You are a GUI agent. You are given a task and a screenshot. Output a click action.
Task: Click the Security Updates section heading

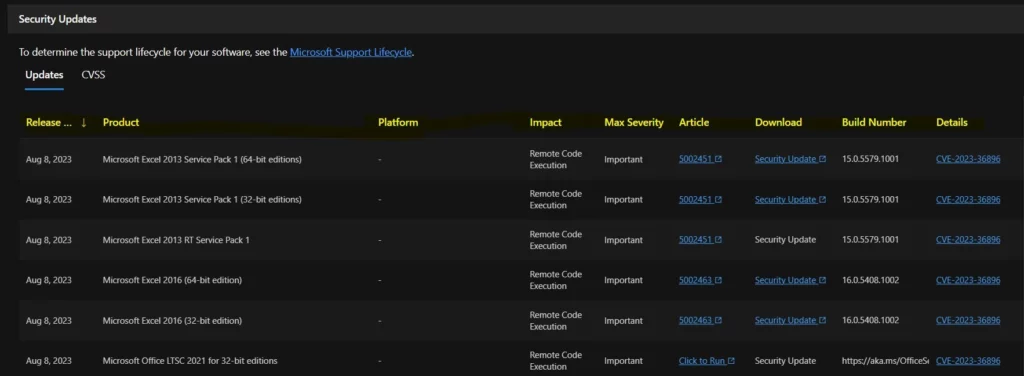[57, 20]
